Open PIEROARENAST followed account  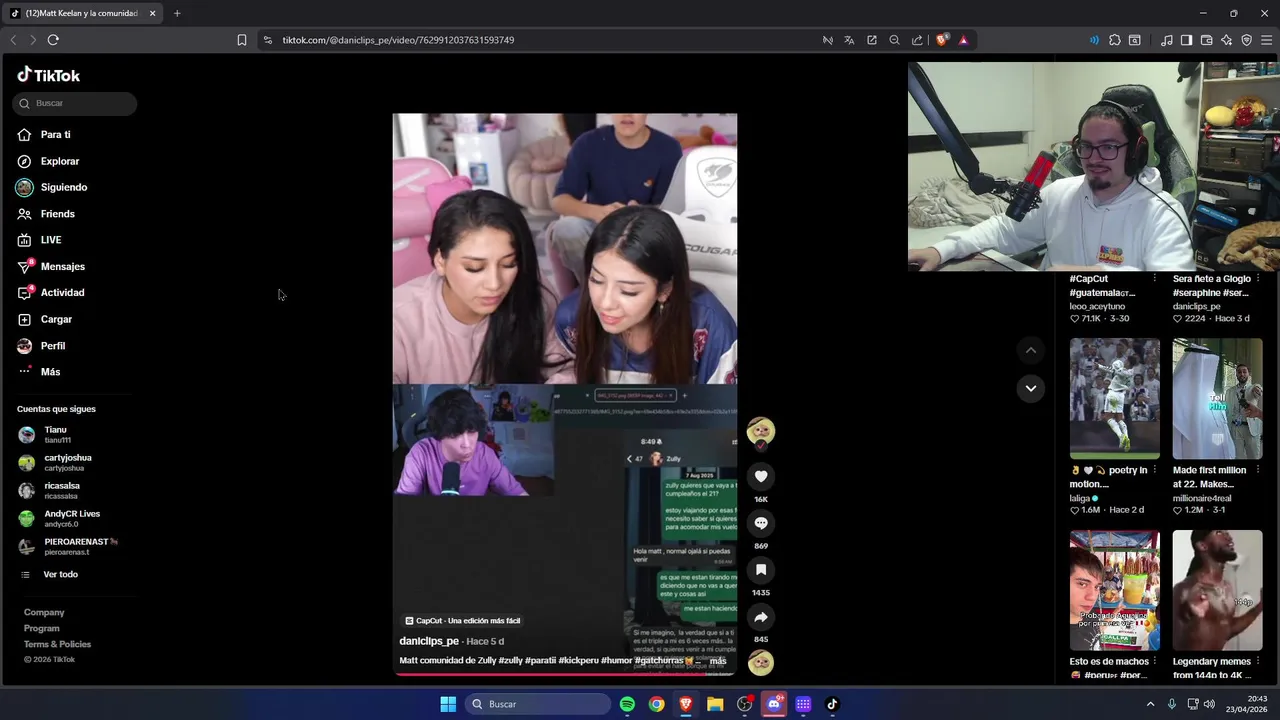coord(68,546)
